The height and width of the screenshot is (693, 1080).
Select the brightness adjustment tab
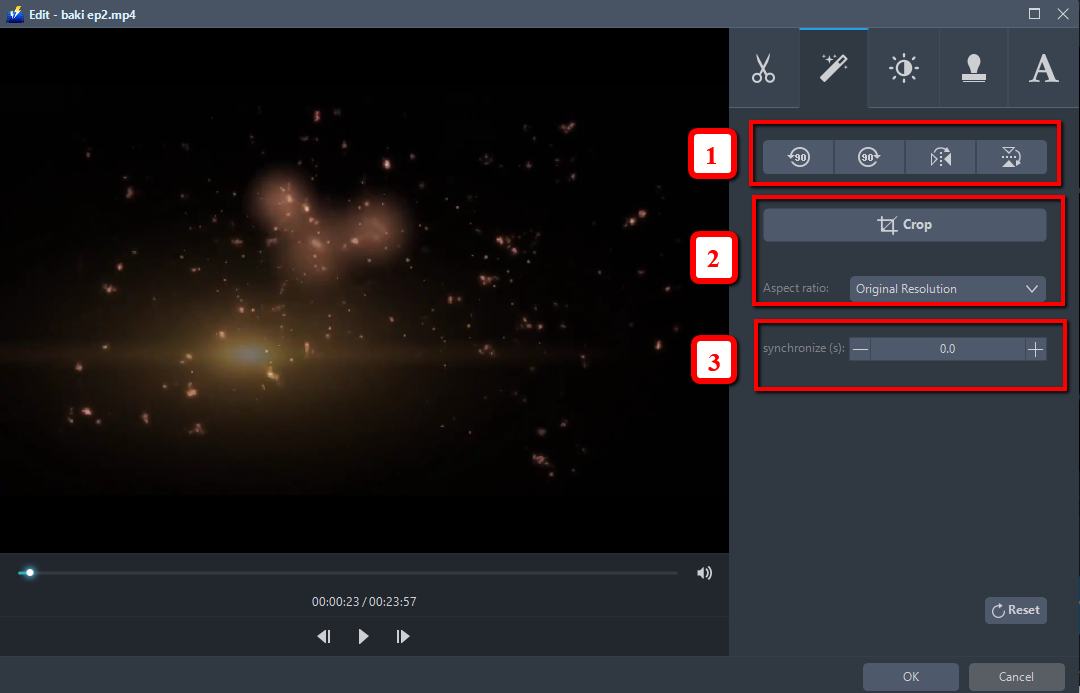pos(903,68)
